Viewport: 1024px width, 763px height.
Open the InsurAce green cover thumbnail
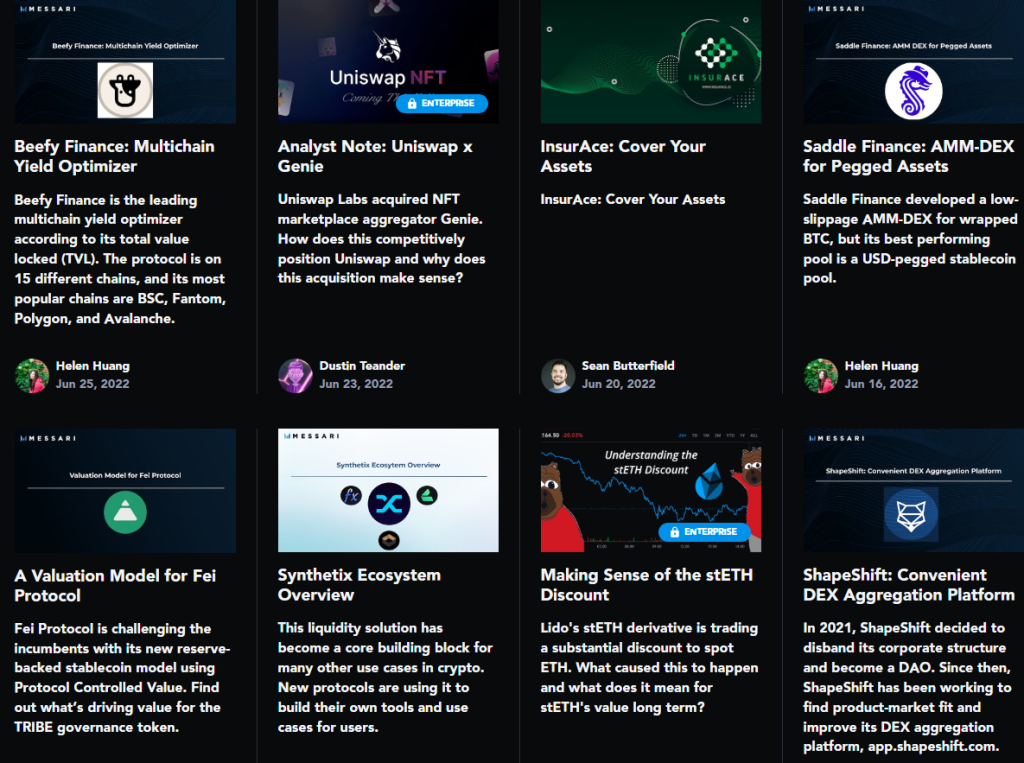650,61
